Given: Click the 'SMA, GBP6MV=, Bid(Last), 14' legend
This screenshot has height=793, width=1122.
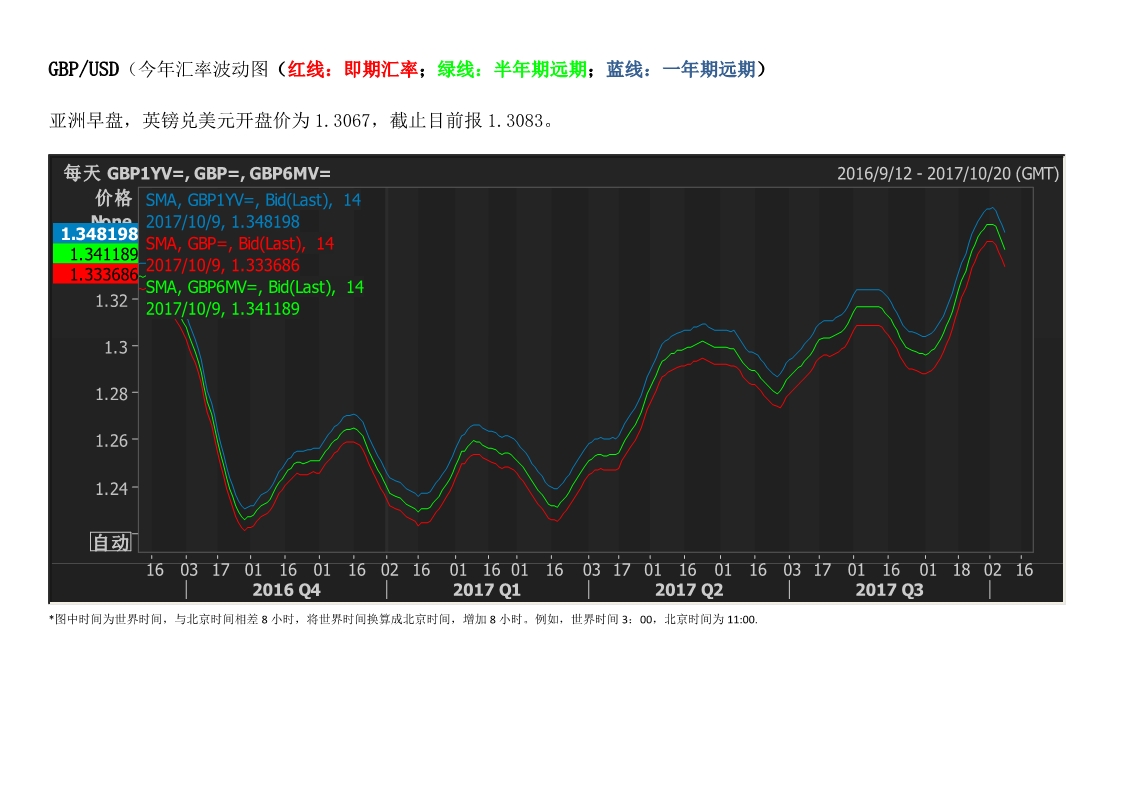Looking at the screenshot, I should click(x=255, y=288).
